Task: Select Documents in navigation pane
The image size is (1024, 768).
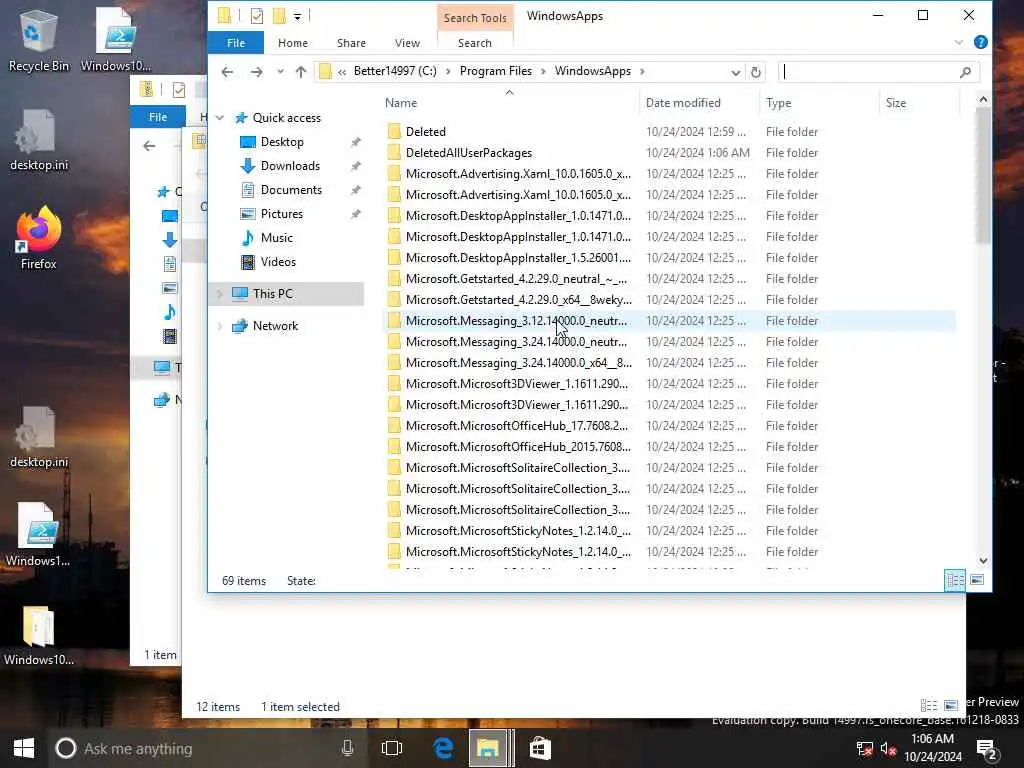Action: click(291, 190)
